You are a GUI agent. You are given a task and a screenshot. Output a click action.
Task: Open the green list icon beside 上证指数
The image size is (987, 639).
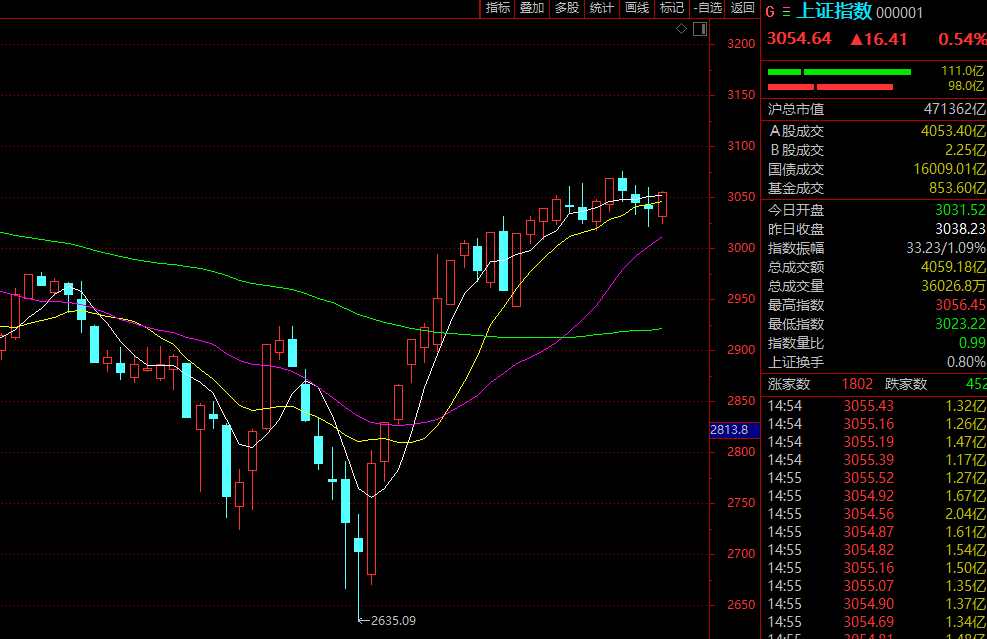786,12
